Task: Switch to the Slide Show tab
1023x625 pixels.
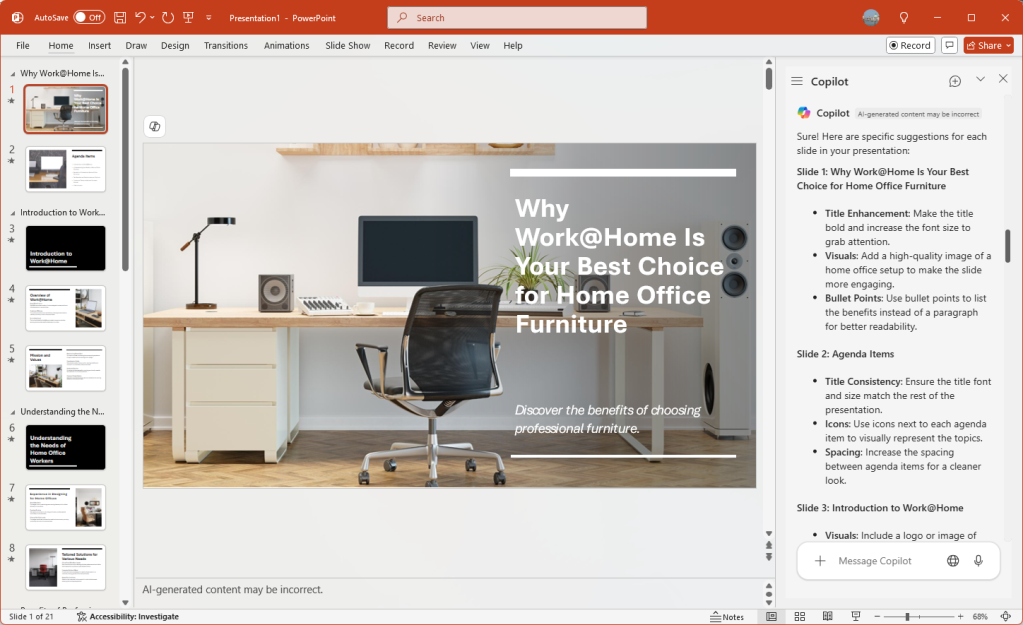Action: 348,45
